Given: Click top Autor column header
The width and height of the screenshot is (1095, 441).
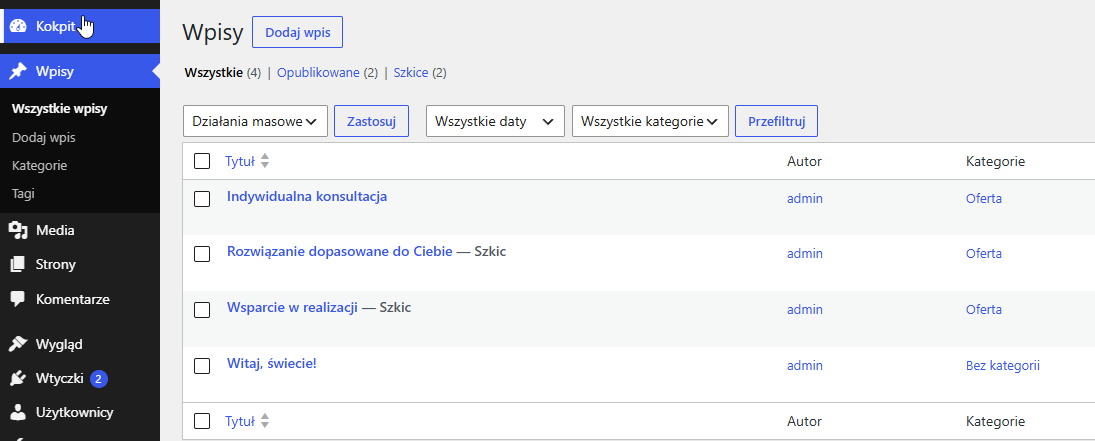Looking at the screenshot, I should (804, 161).
